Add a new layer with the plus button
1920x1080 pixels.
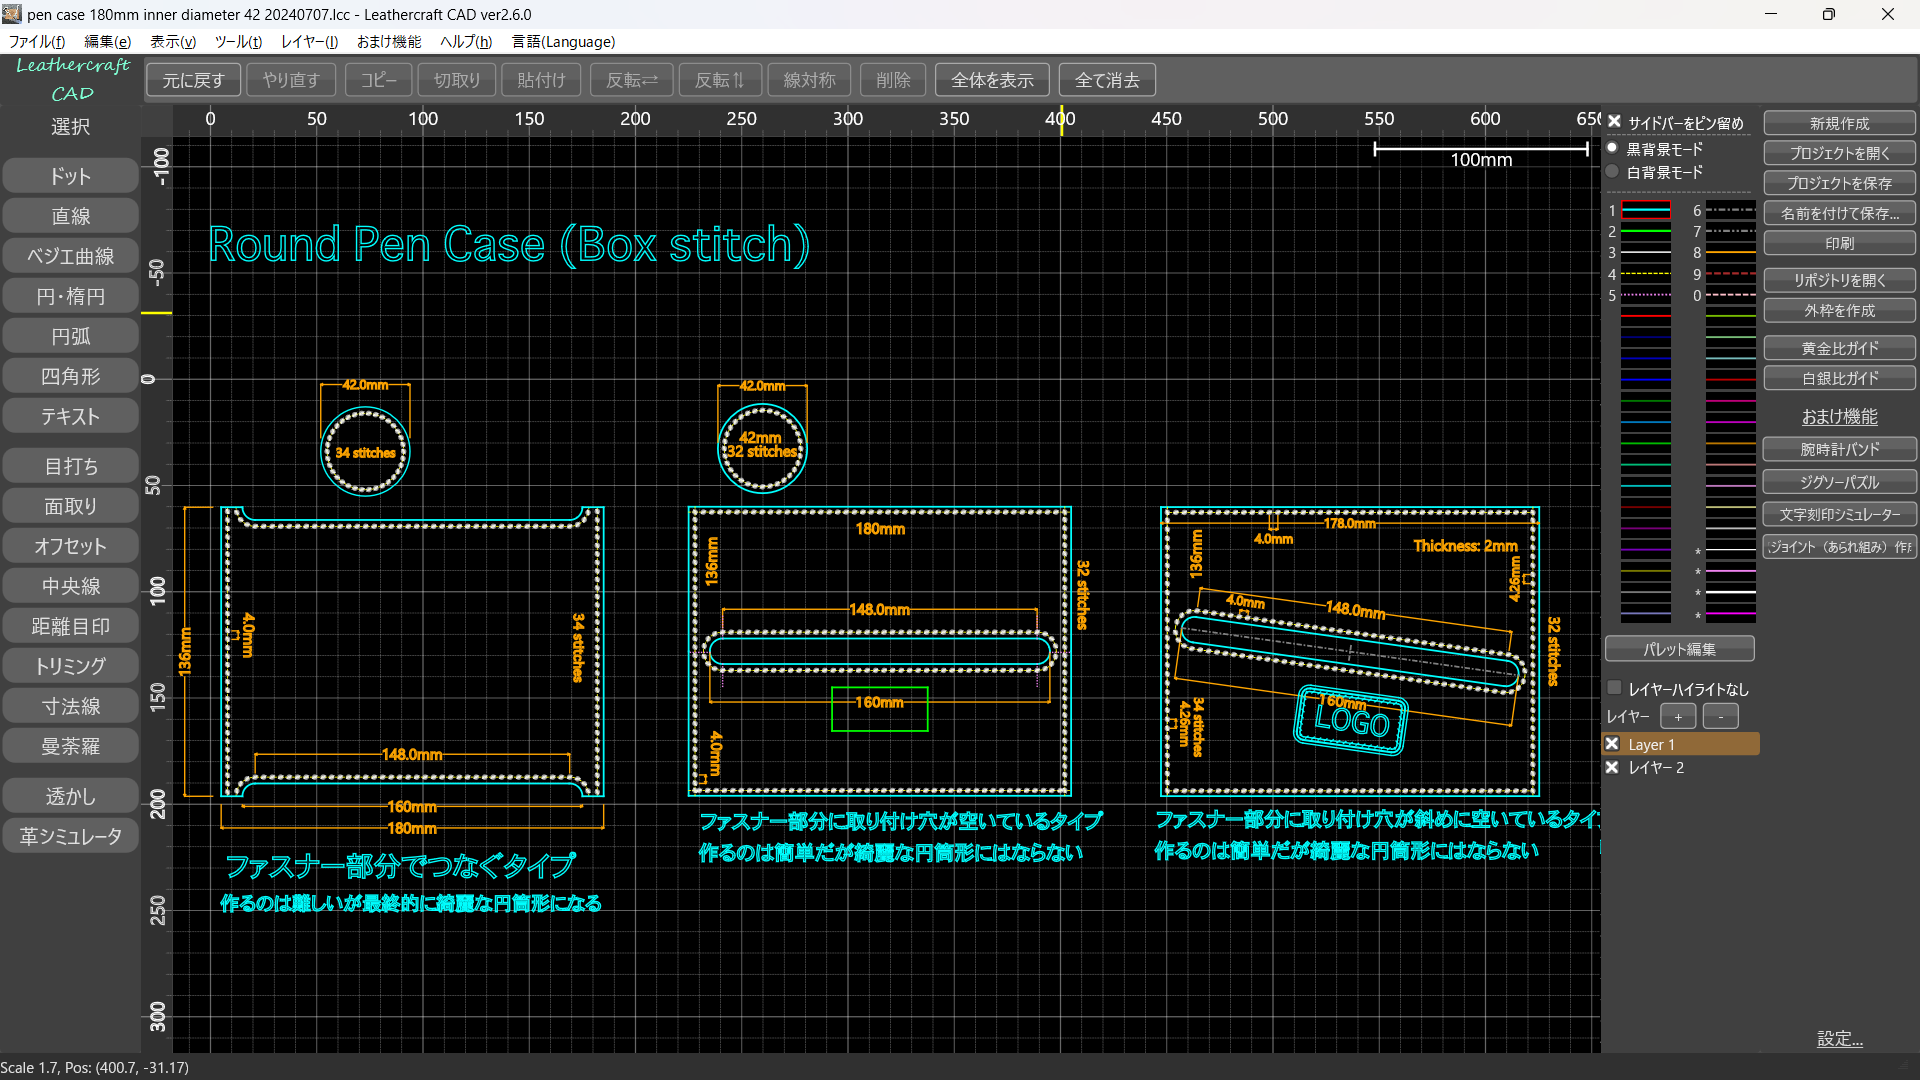[x=1678, y=716]
